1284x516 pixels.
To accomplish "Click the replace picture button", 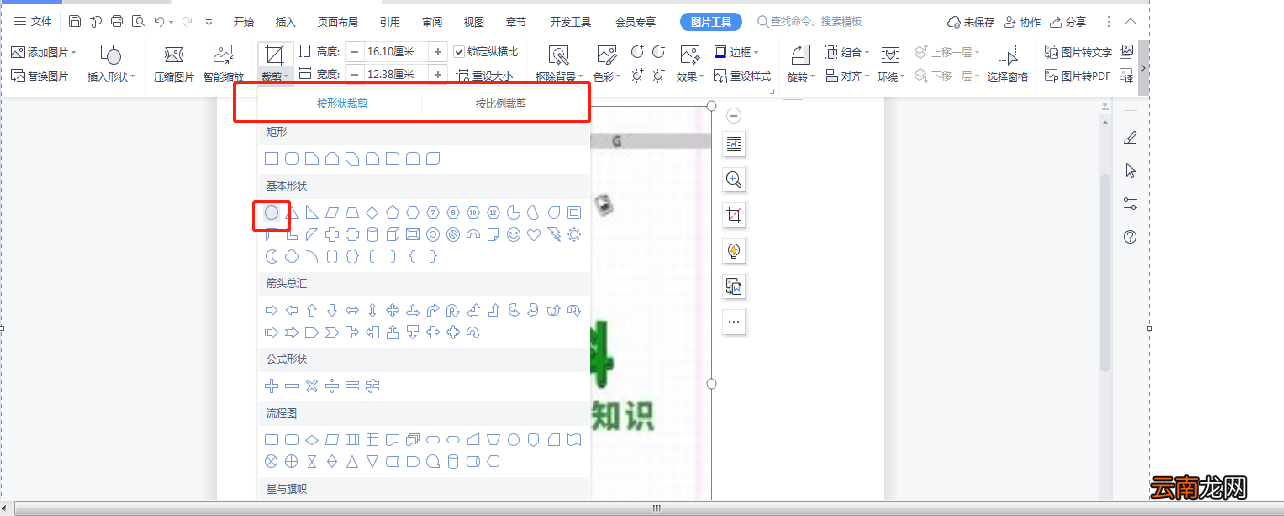I will point(40,76).
